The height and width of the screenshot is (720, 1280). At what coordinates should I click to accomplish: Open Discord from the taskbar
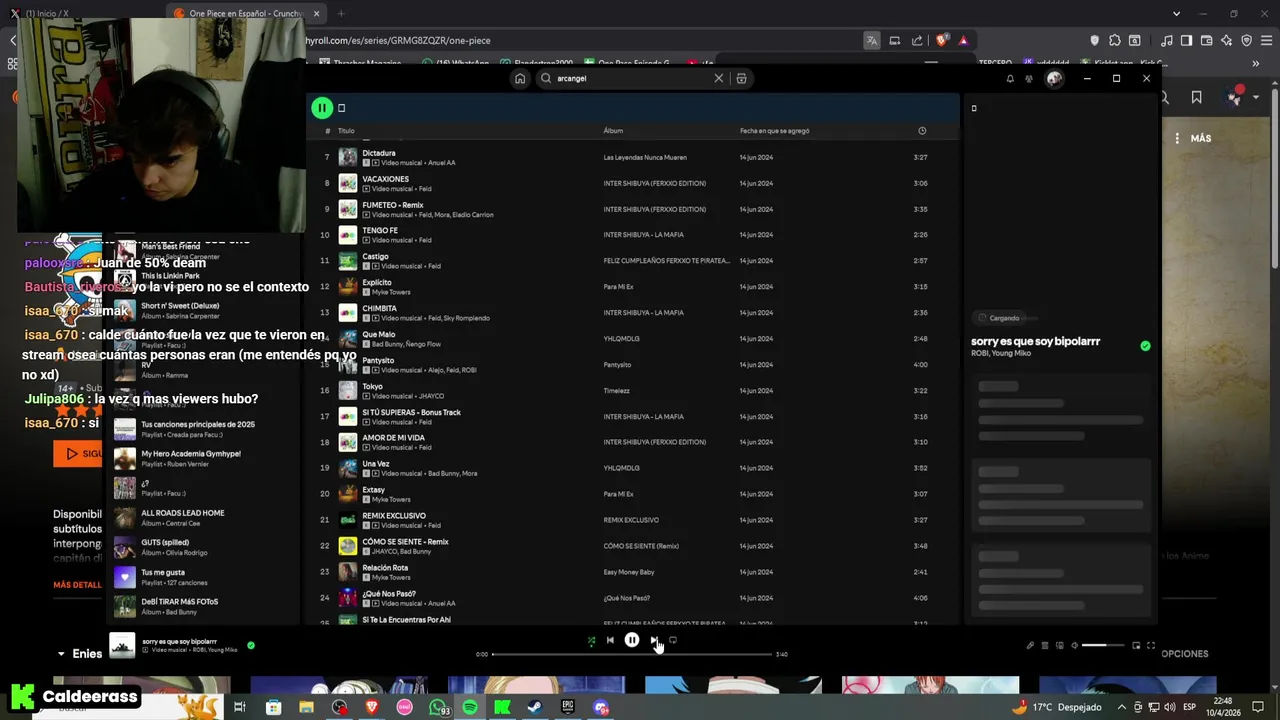pyautogui.click(x=601, y=707)
